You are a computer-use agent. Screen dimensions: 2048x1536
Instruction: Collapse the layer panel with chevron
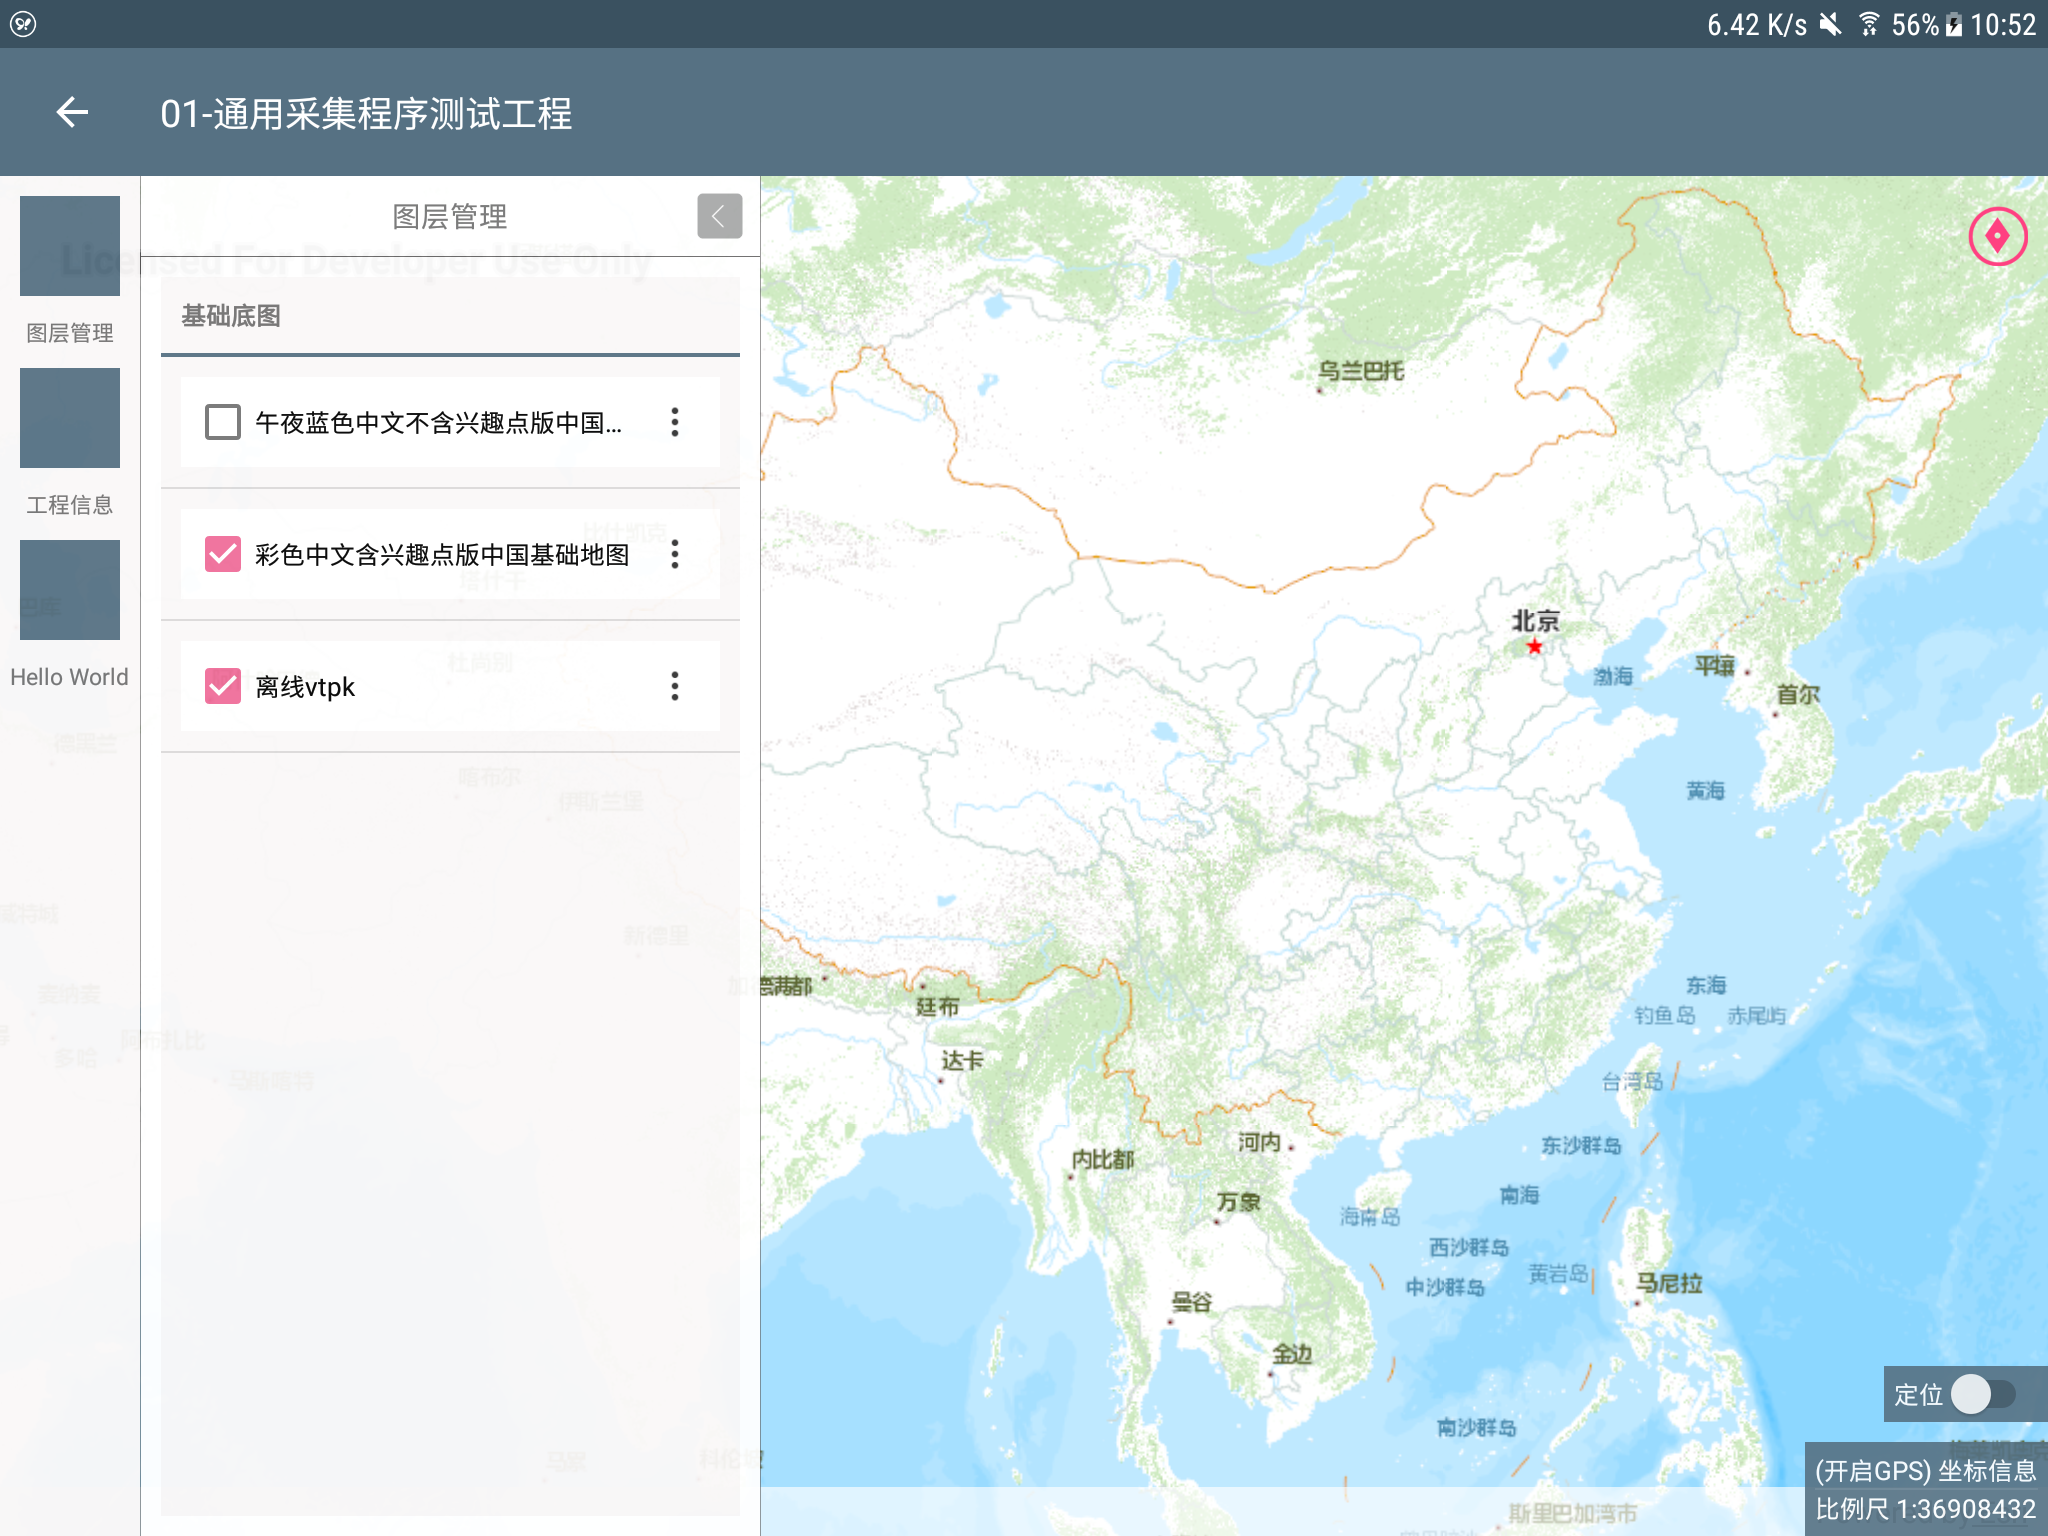pos(719,216)
